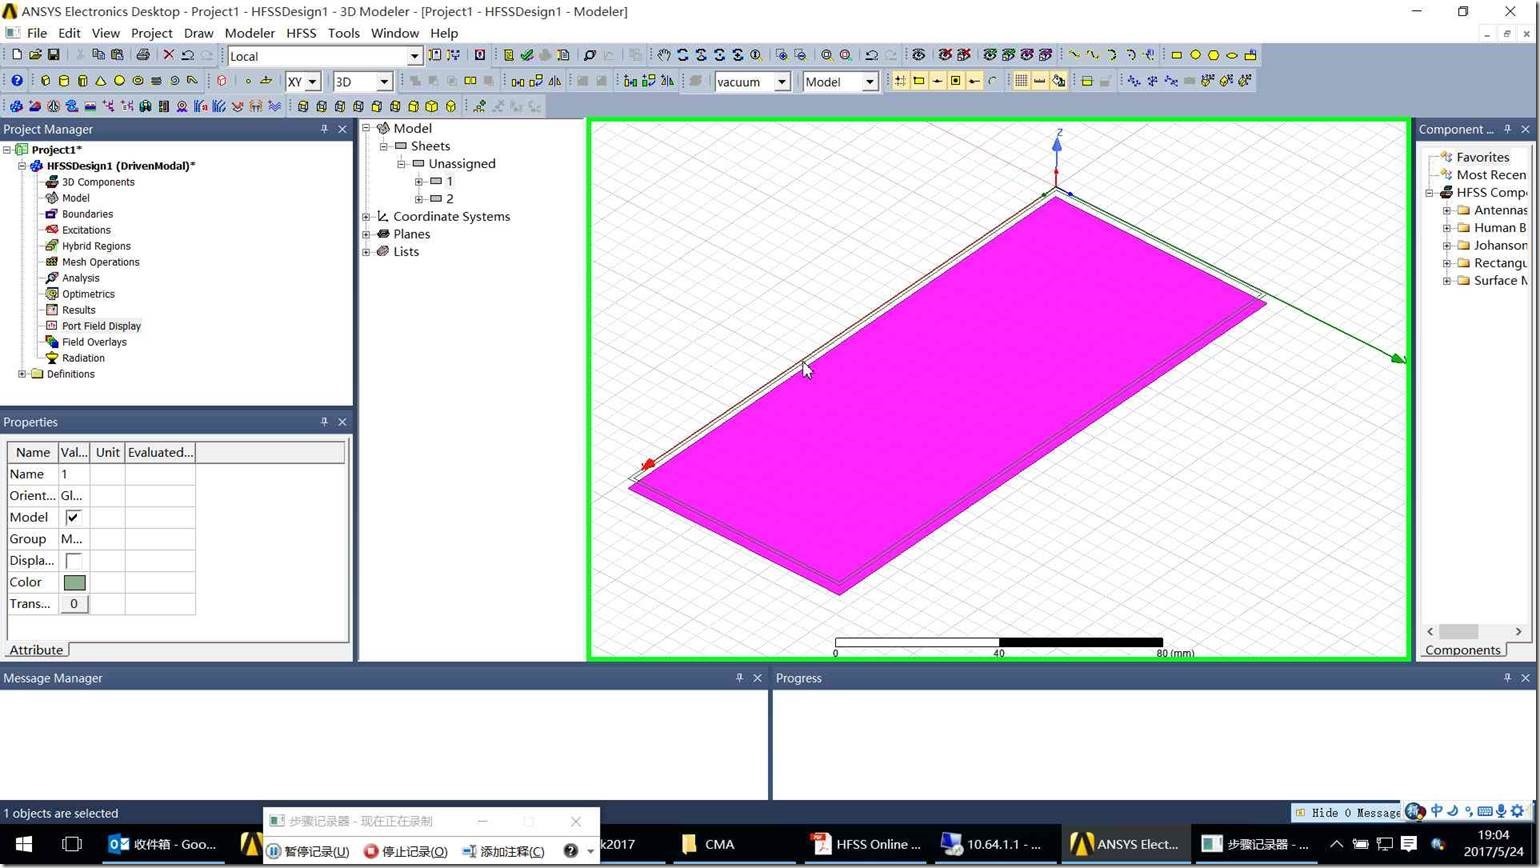Image resolution: width=1540 pixels, height=868 pixels.
Task: Select the Draw Line tool
Action: pyautogui.click(x=1074, y=55)
